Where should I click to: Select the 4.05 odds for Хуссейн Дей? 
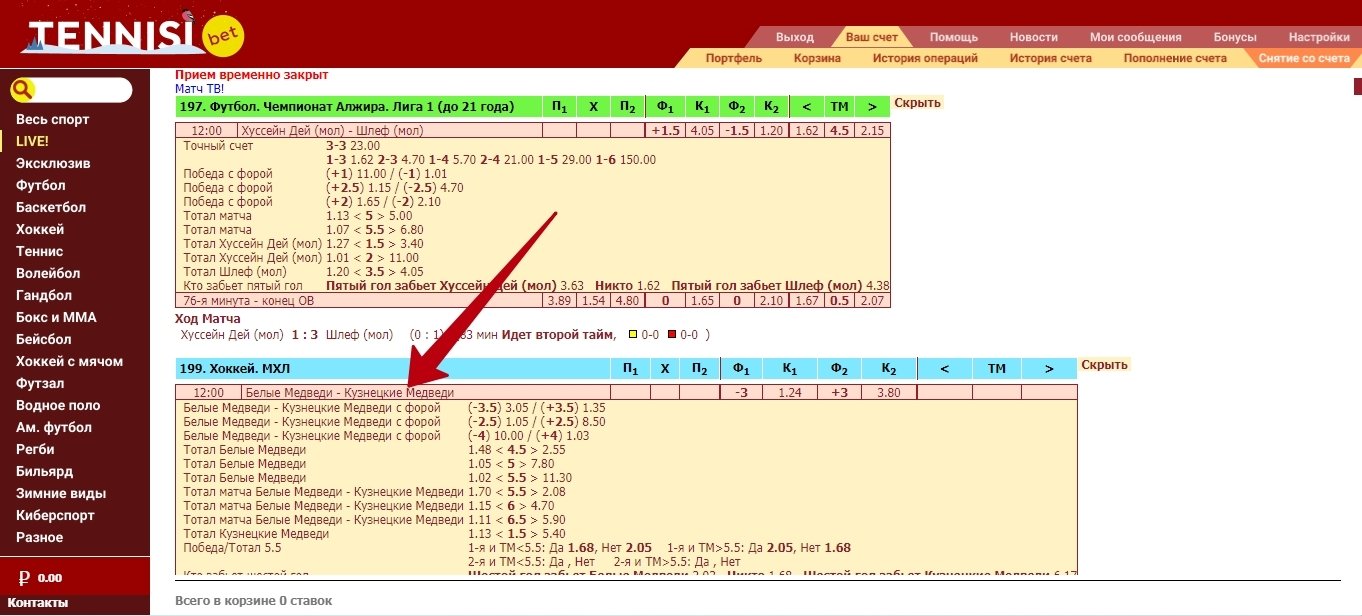click(702, 130)
